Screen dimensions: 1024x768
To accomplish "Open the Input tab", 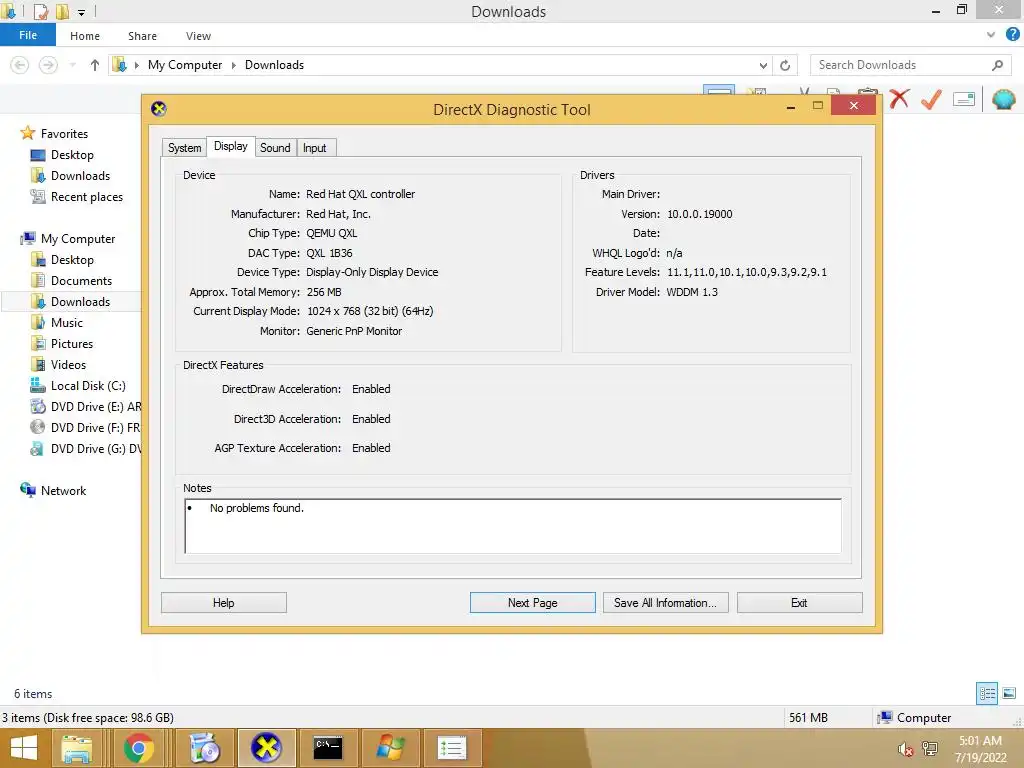I will [x=315, y=148].
